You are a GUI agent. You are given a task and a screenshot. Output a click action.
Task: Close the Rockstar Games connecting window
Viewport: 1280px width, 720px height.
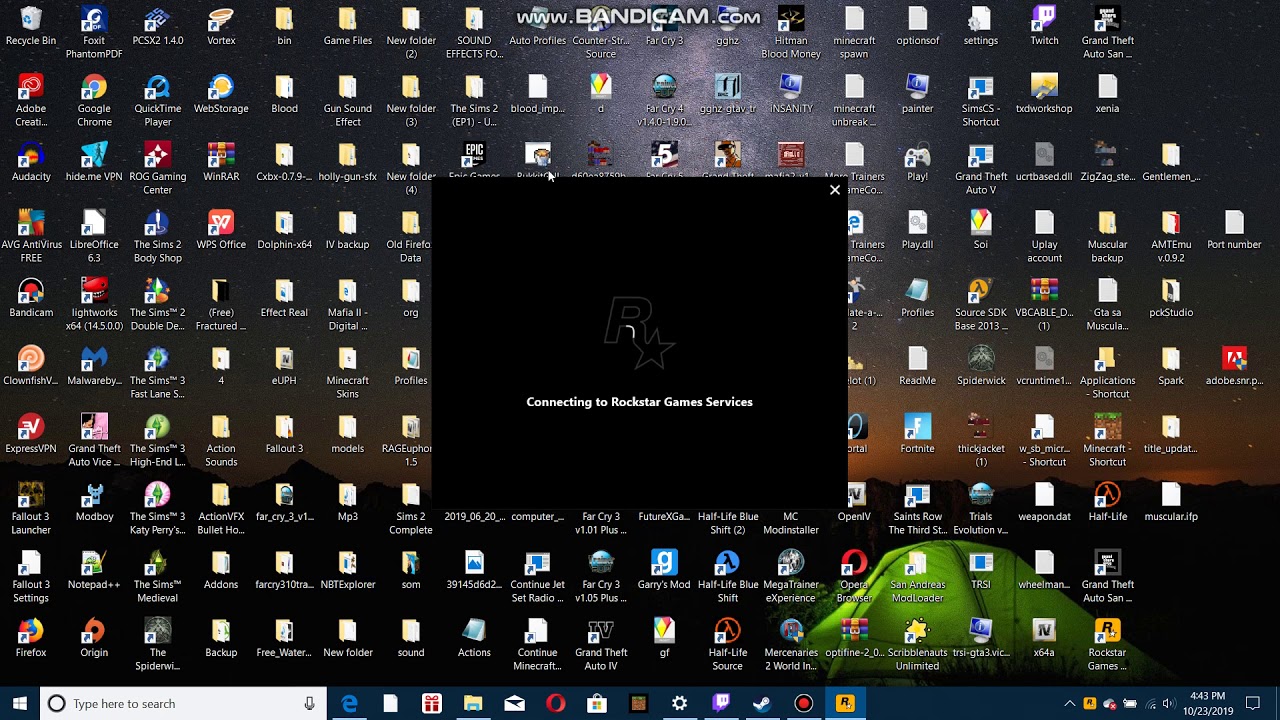point(835,190)
